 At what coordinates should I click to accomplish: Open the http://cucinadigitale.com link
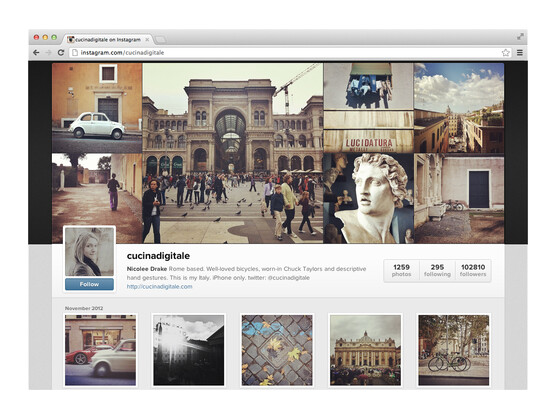coord(159,286)
